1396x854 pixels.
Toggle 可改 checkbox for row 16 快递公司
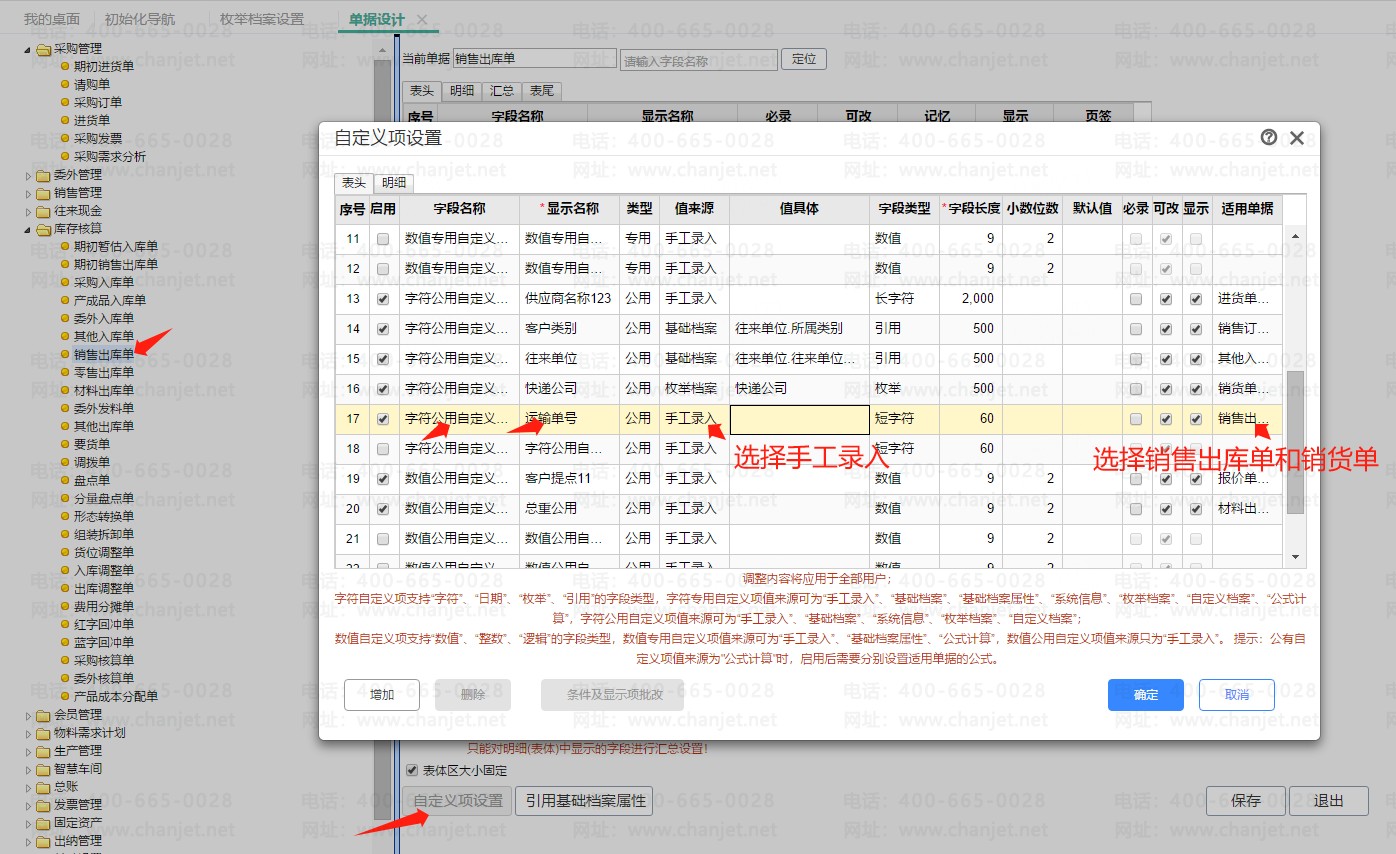(1166, 389)
